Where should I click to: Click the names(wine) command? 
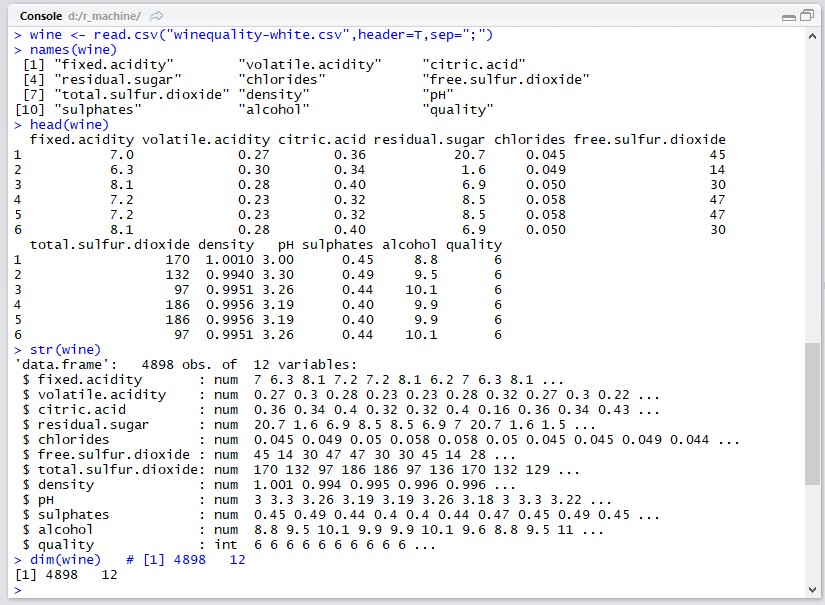(x=73, y=49)
